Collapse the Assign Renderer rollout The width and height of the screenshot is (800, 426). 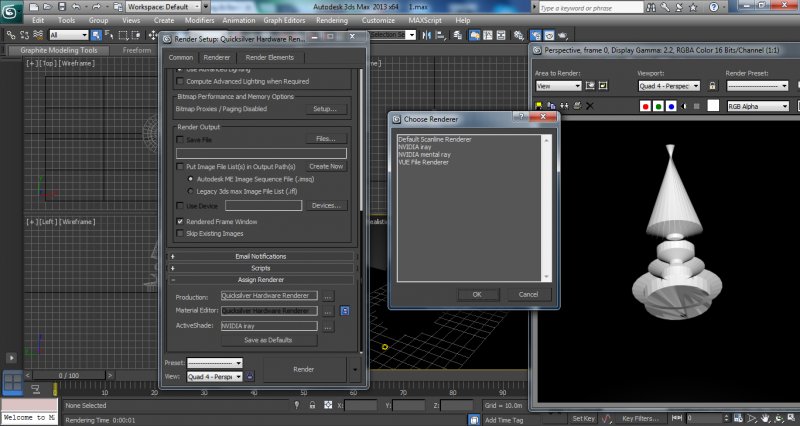pos(261,280)
